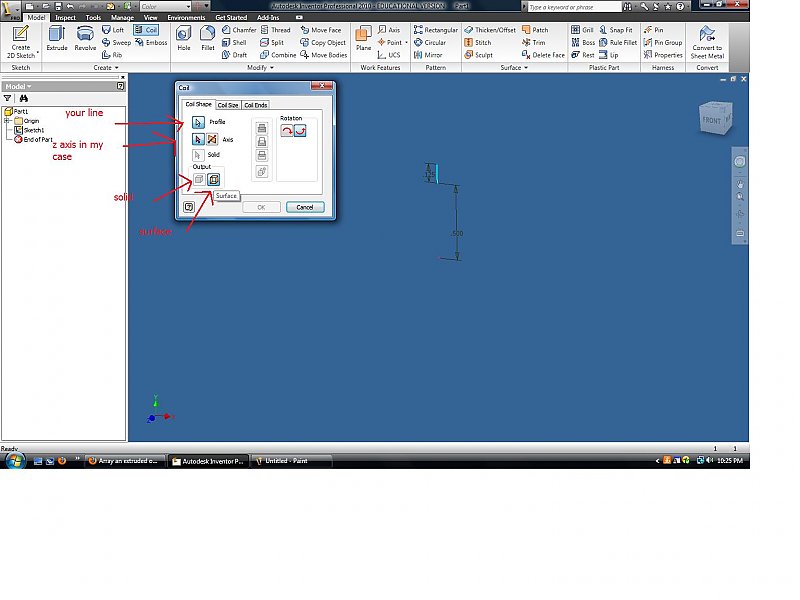Select the Rib tool
Viewport: 800px width, 600px height.
point(112,55)
